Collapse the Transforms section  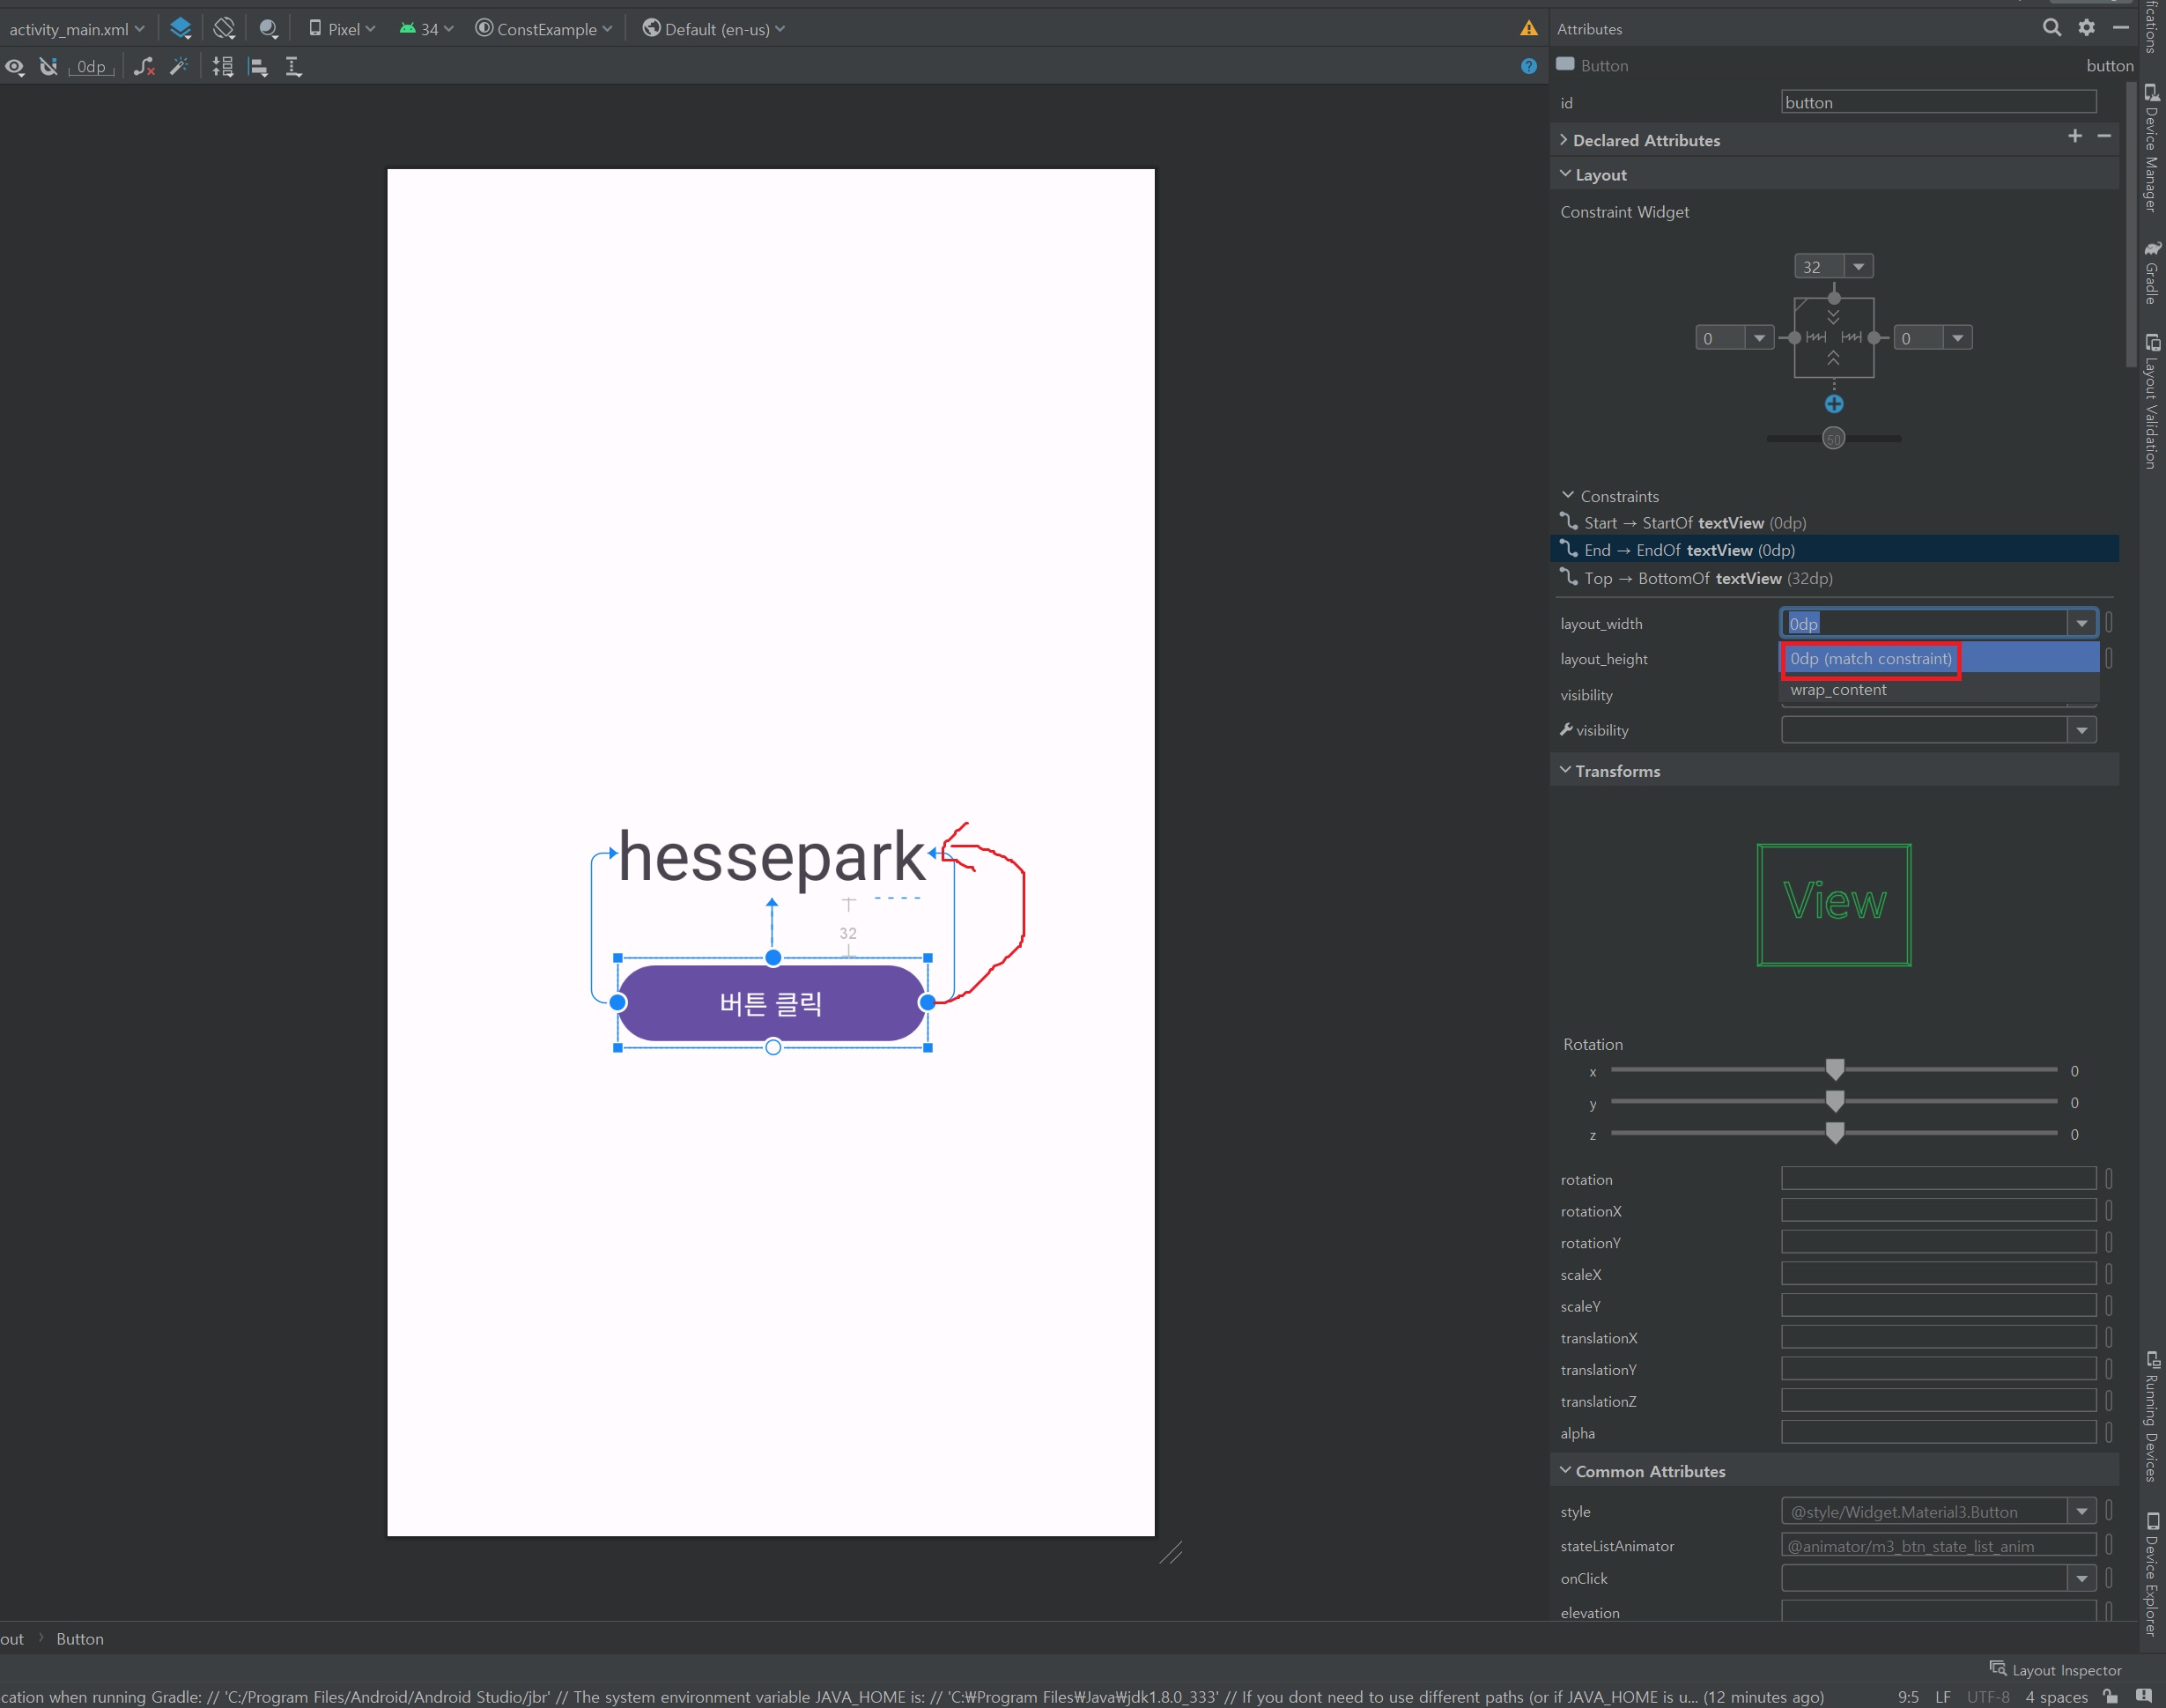pyautogui.click(x=1566, y=770)
